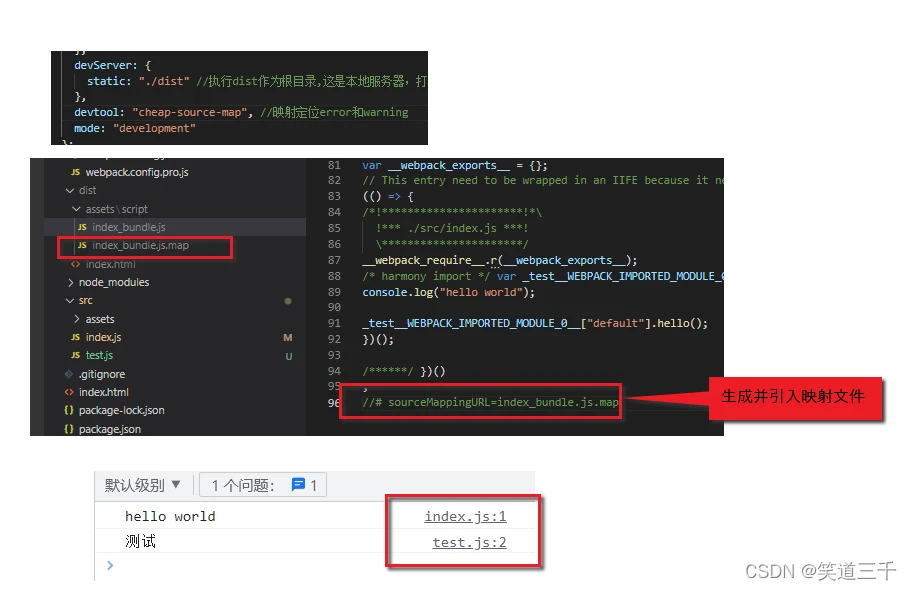This screenshot has width=912, height=590.
Task: Click the devtool cheap-source-map config line
Action: (x=241, y=112)
